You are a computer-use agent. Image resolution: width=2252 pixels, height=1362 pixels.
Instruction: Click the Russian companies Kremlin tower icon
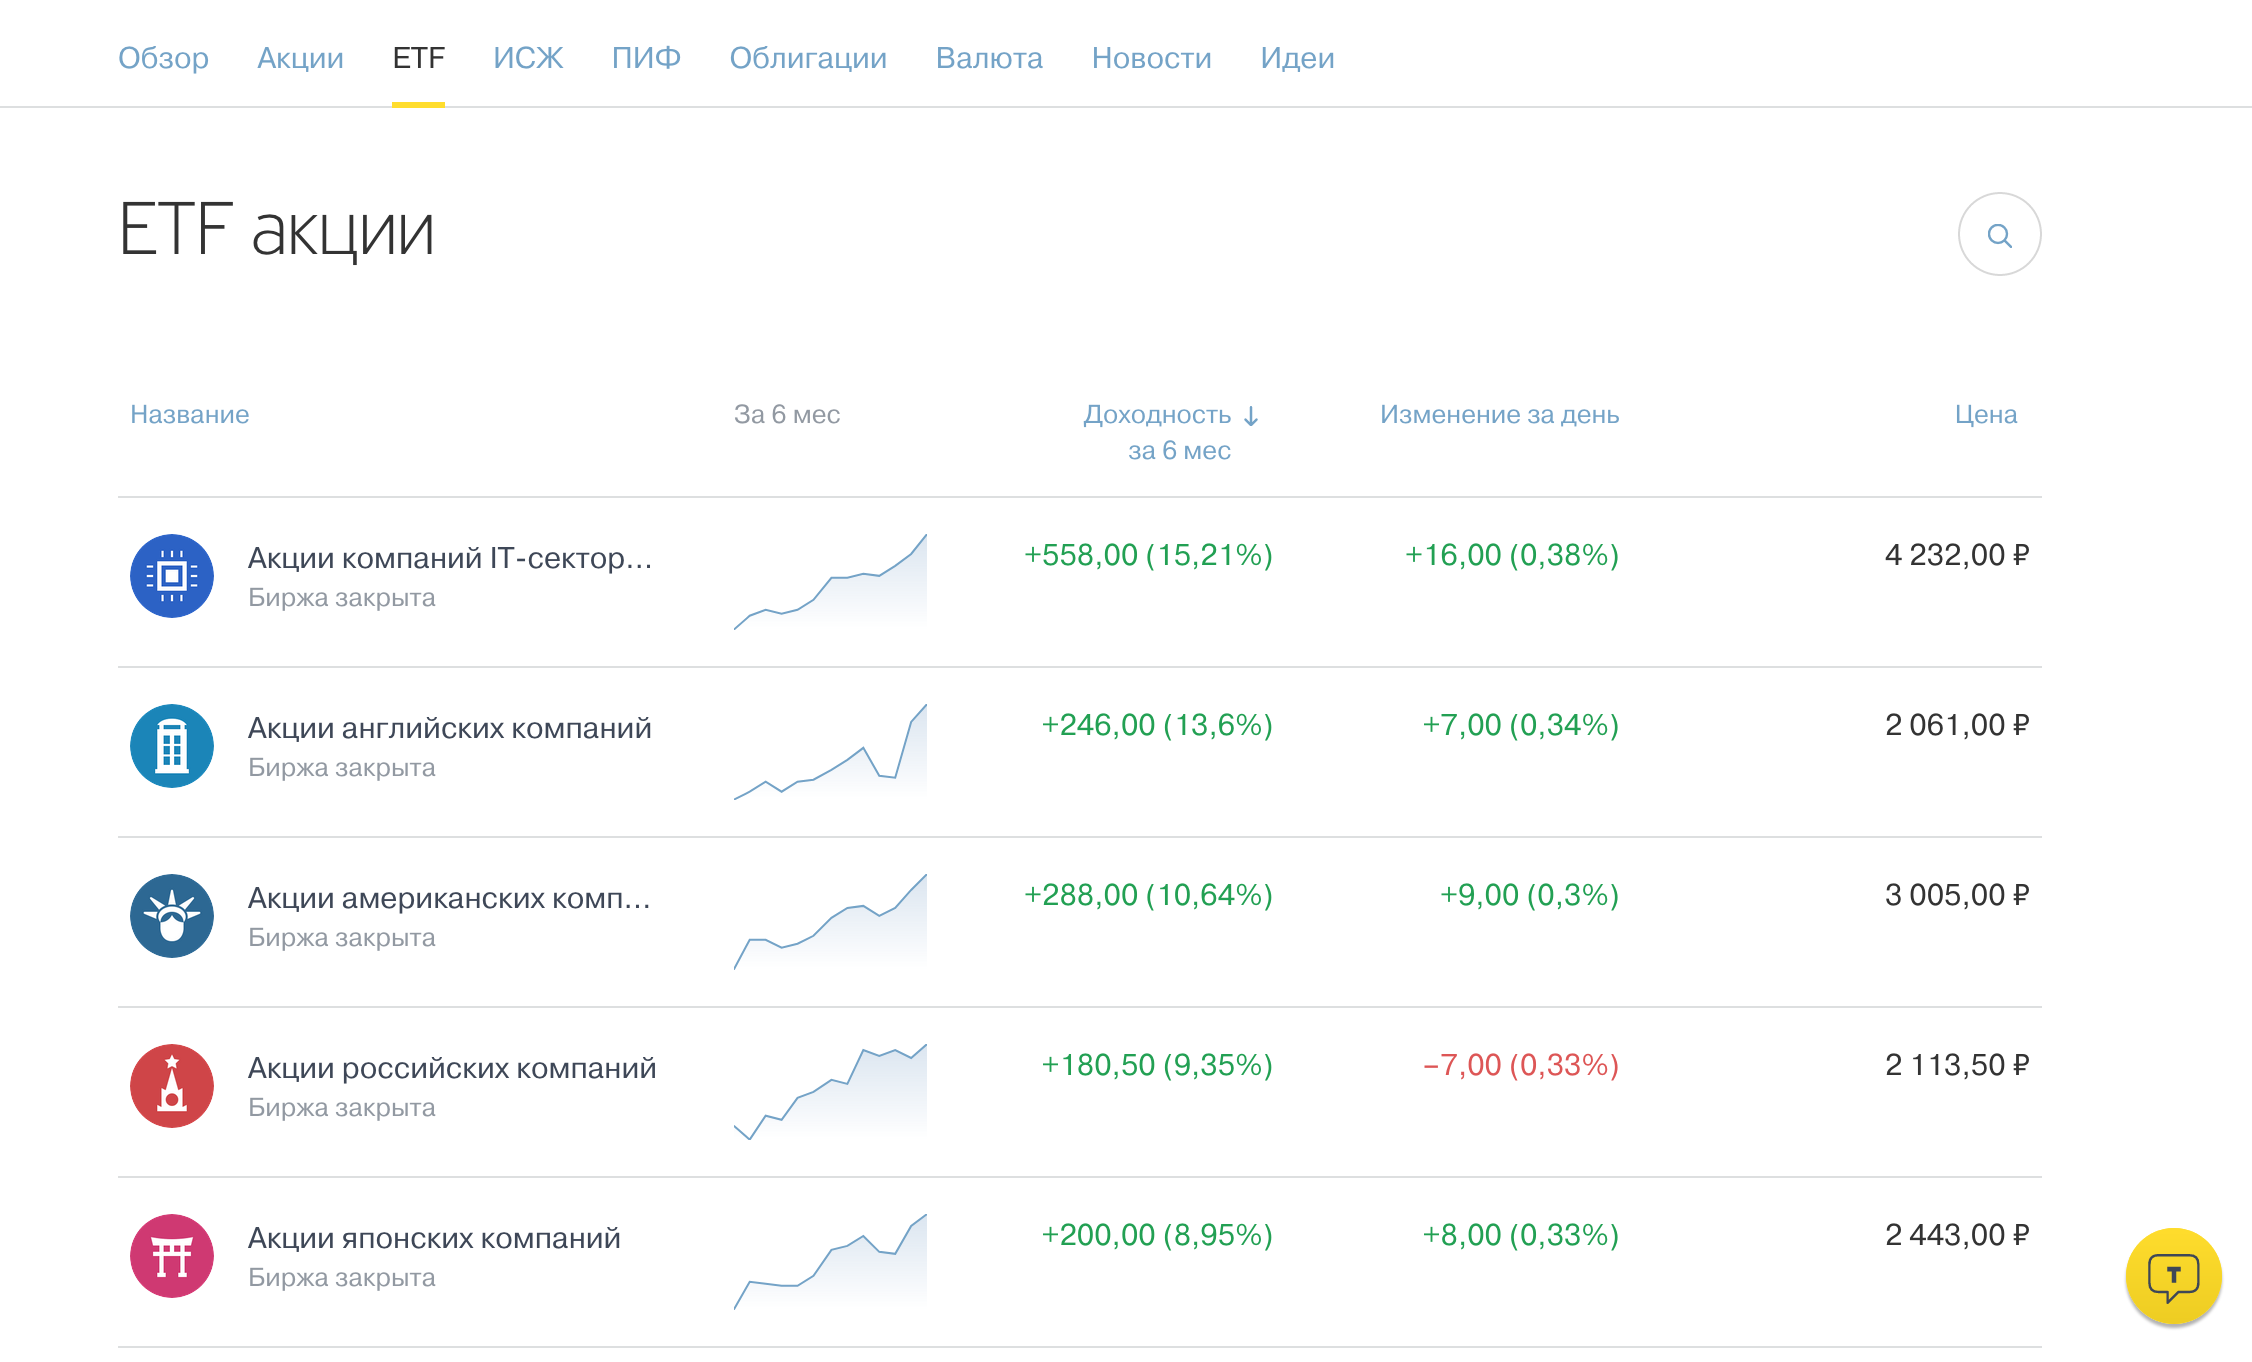[x=172, y=1086]
